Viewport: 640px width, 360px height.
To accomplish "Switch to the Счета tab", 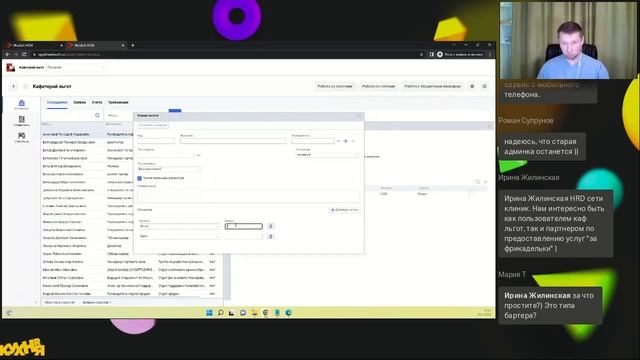I will pyautogui.click(x=97, y=102).
